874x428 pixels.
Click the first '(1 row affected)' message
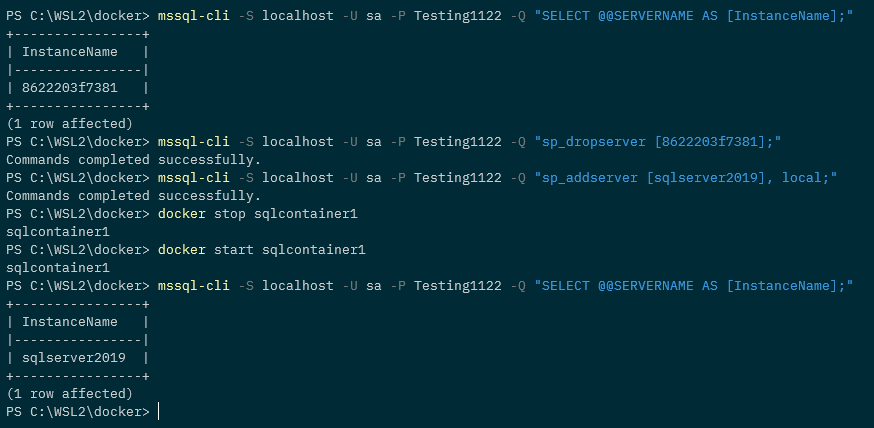click(69, 124)
